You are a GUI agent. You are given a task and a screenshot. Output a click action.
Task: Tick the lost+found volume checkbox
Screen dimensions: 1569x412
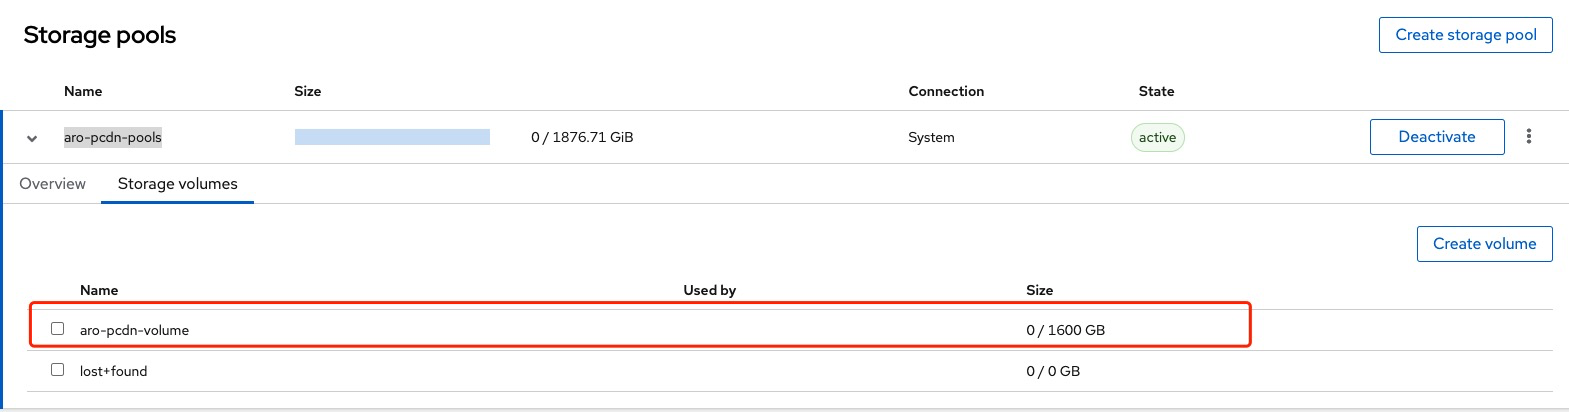(58, 370)
